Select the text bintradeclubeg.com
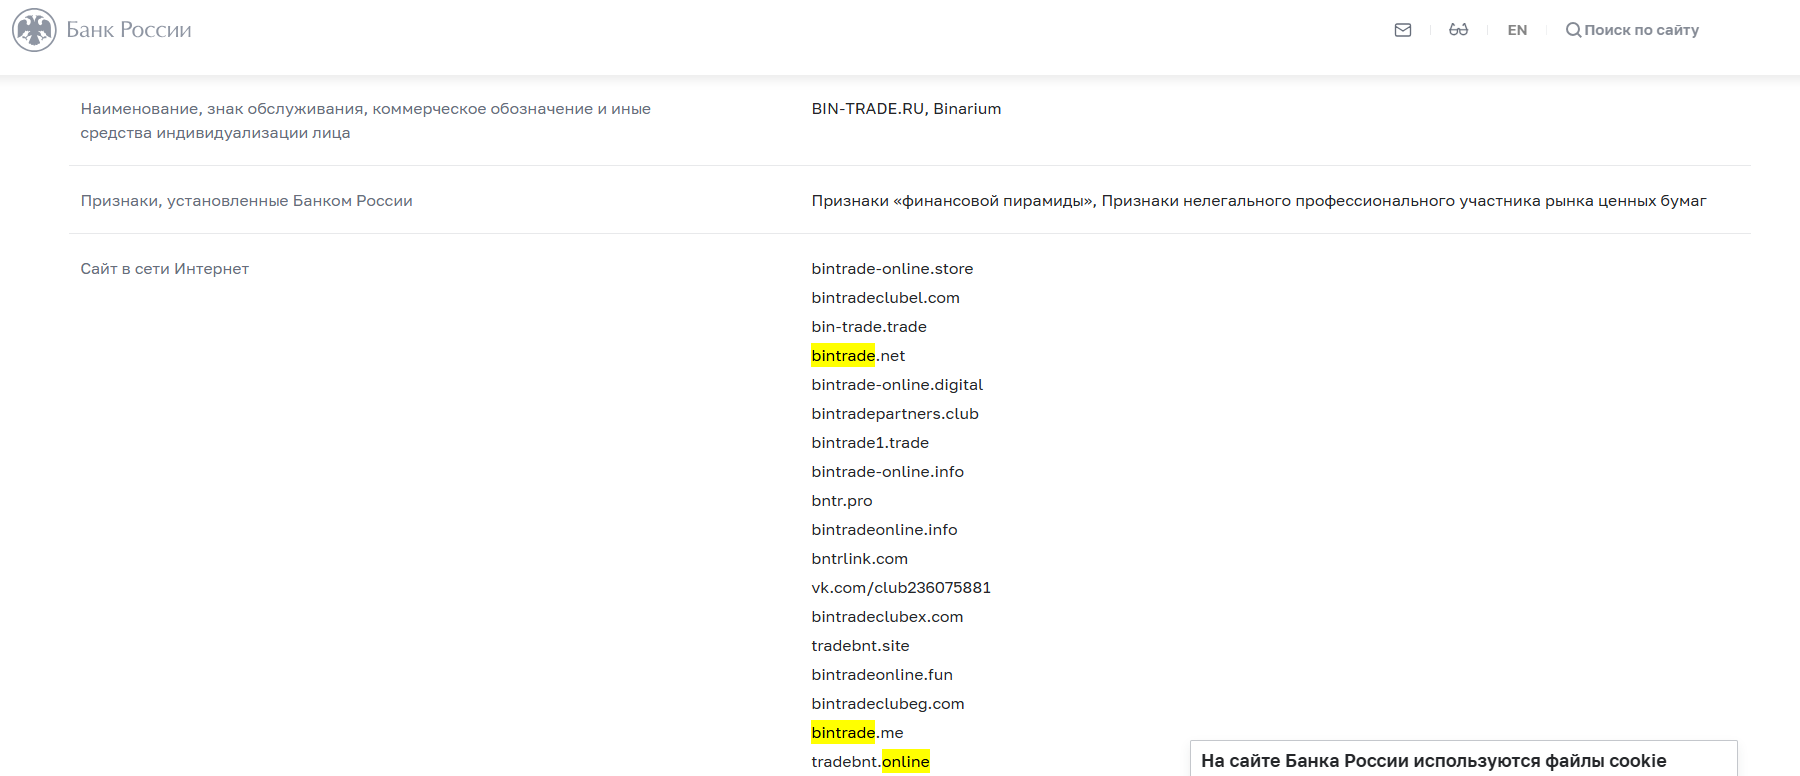Viewport: 1800px width, 776px height. click(888, 704)
